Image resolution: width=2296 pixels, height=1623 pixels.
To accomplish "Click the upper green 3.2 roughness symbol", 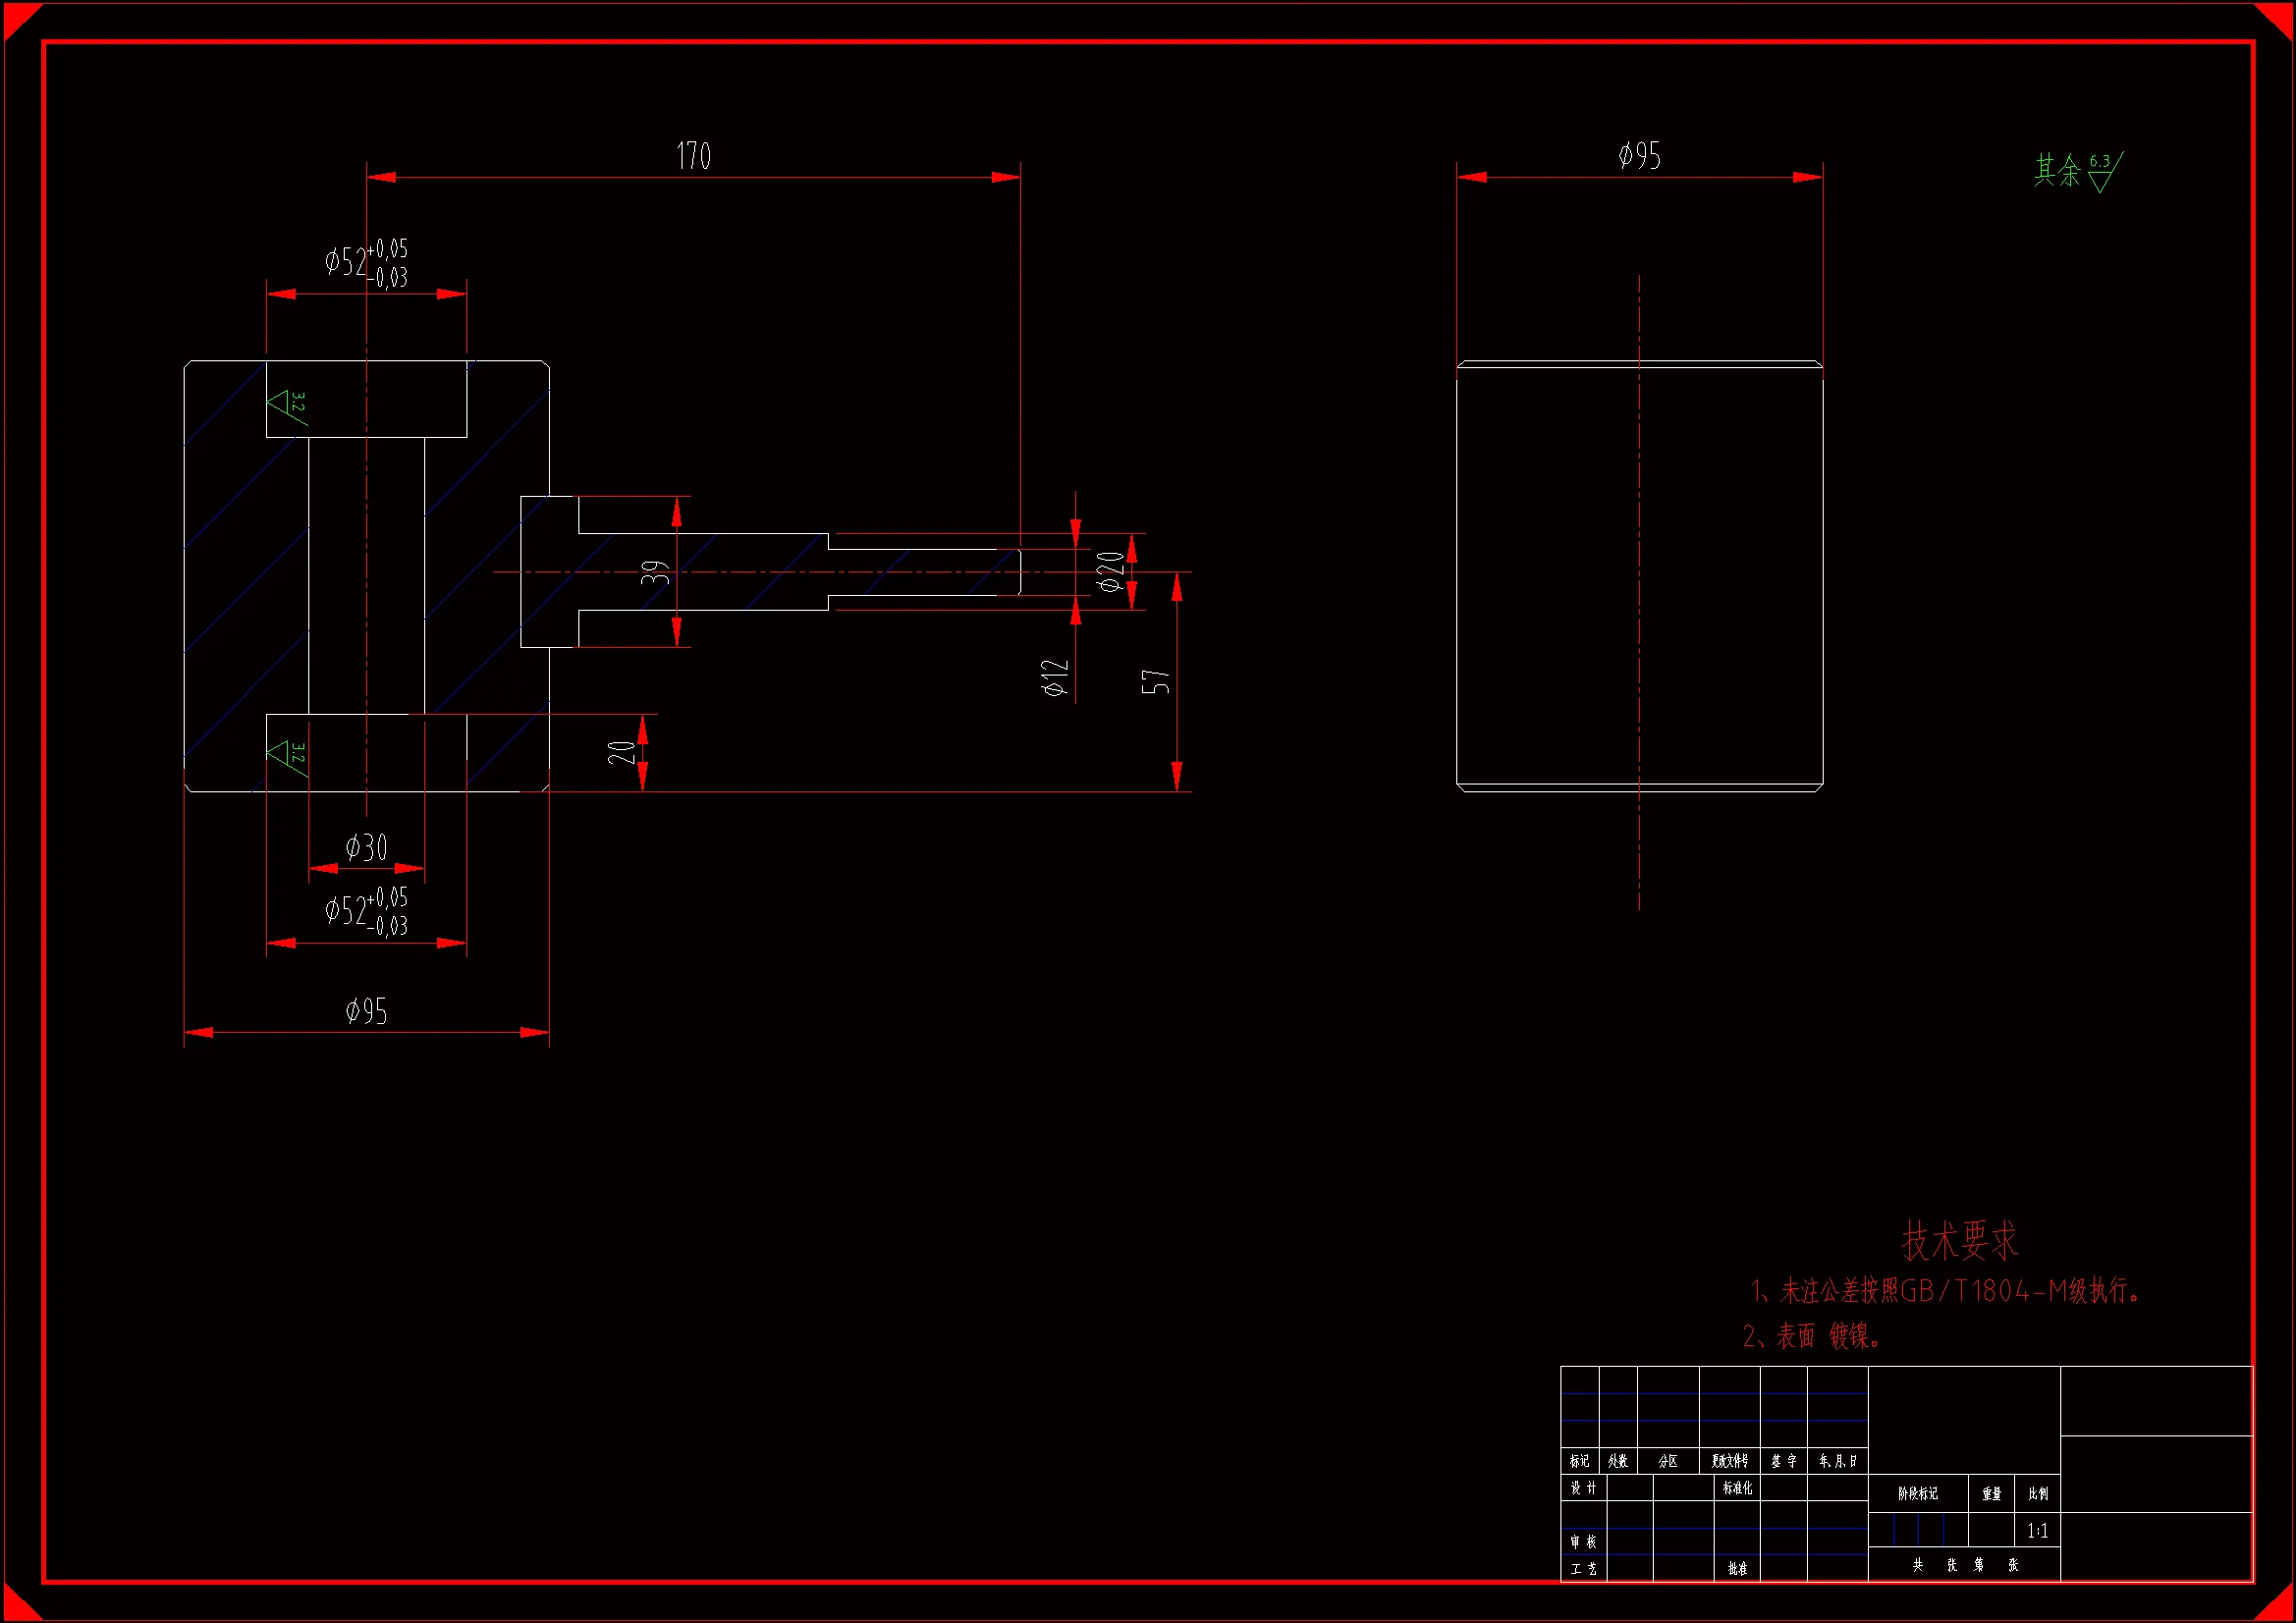I will click(x=287, y=406).
